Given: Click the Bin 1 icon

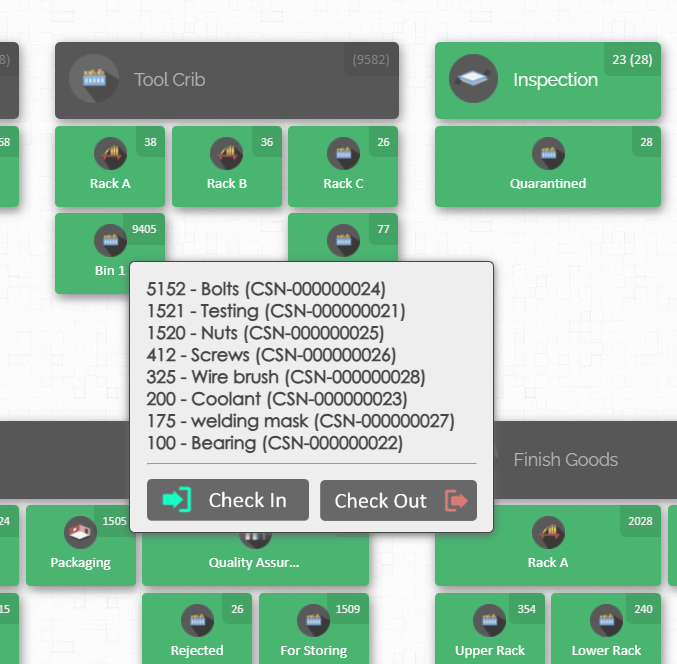Looking at the screenshot, I should 111,240.
